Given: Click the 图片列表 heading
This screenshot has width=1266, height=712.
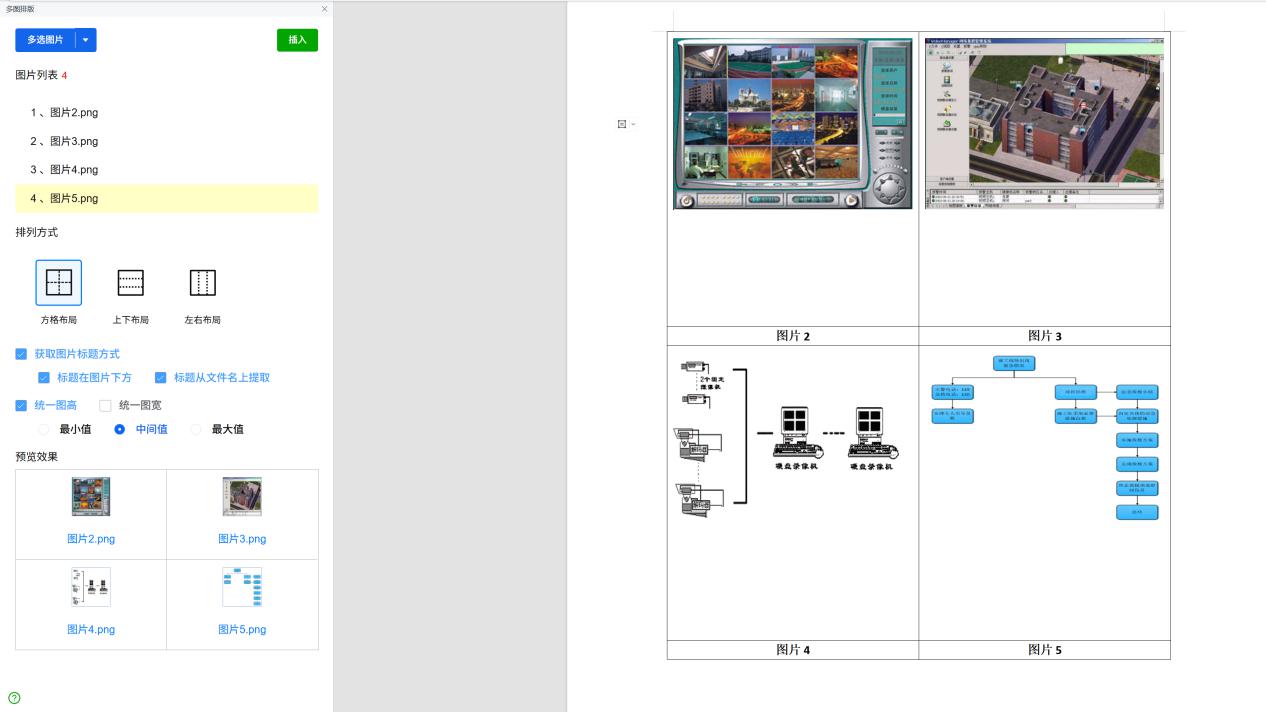Looking at the screenshot, I should tap(37, 75).
